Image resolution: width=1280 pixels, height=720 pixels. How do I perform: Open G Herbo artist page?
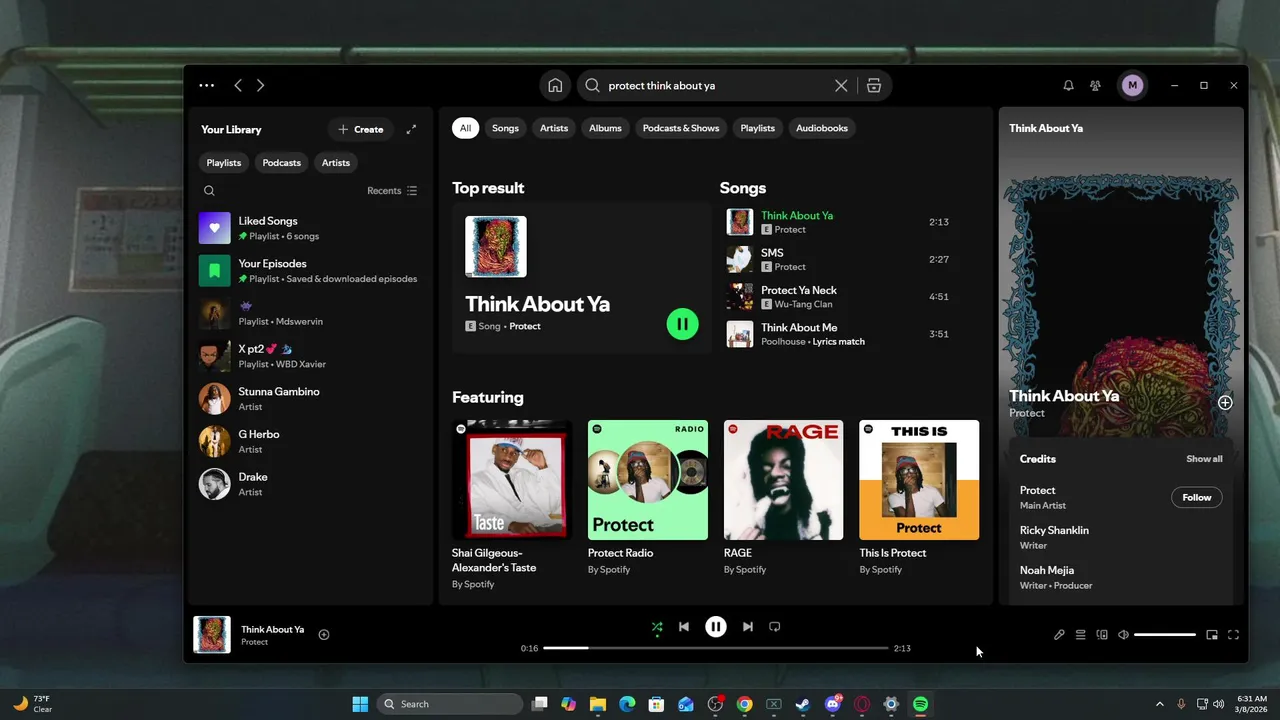[x=310, y=441]
